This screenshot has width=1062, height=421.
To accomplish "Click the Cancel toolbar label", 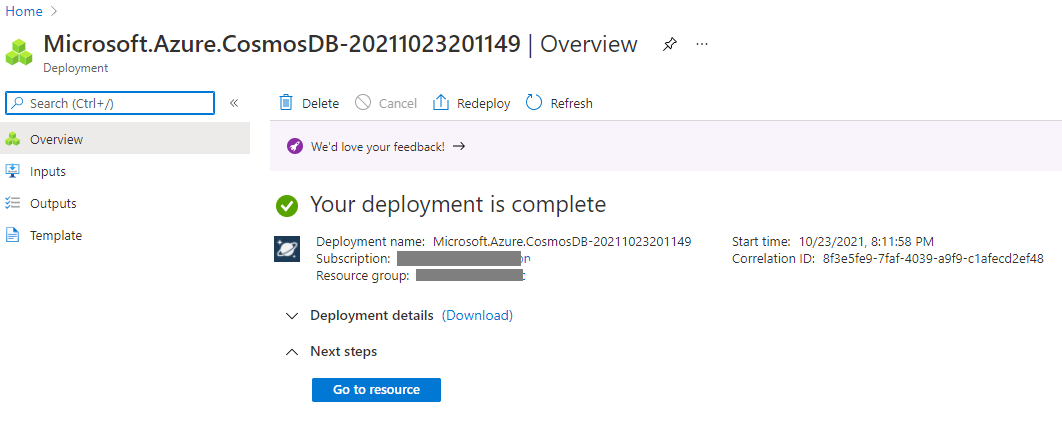I will click(x=398, y=104).
